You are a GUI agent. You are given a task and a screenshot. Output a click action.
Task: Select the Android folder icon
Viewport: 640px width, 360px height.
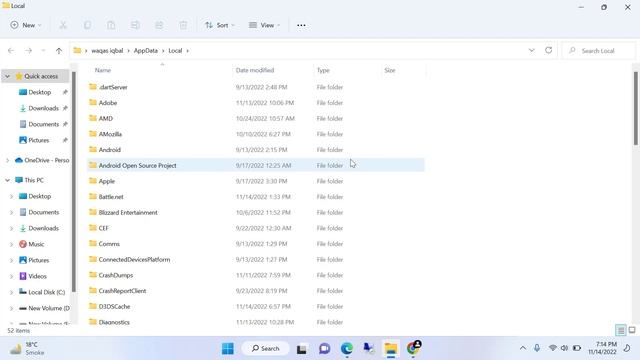coord(93,149)
